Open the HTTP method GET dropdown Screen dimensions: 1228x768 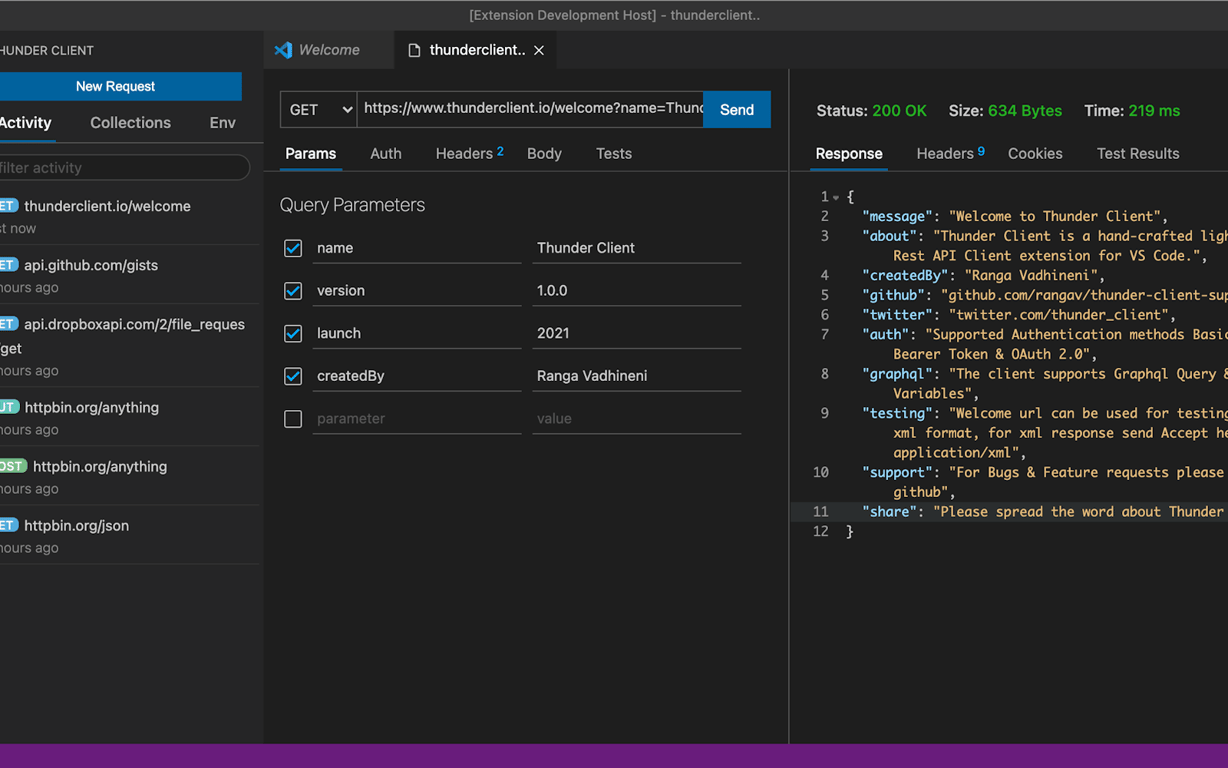coord(318,110)
